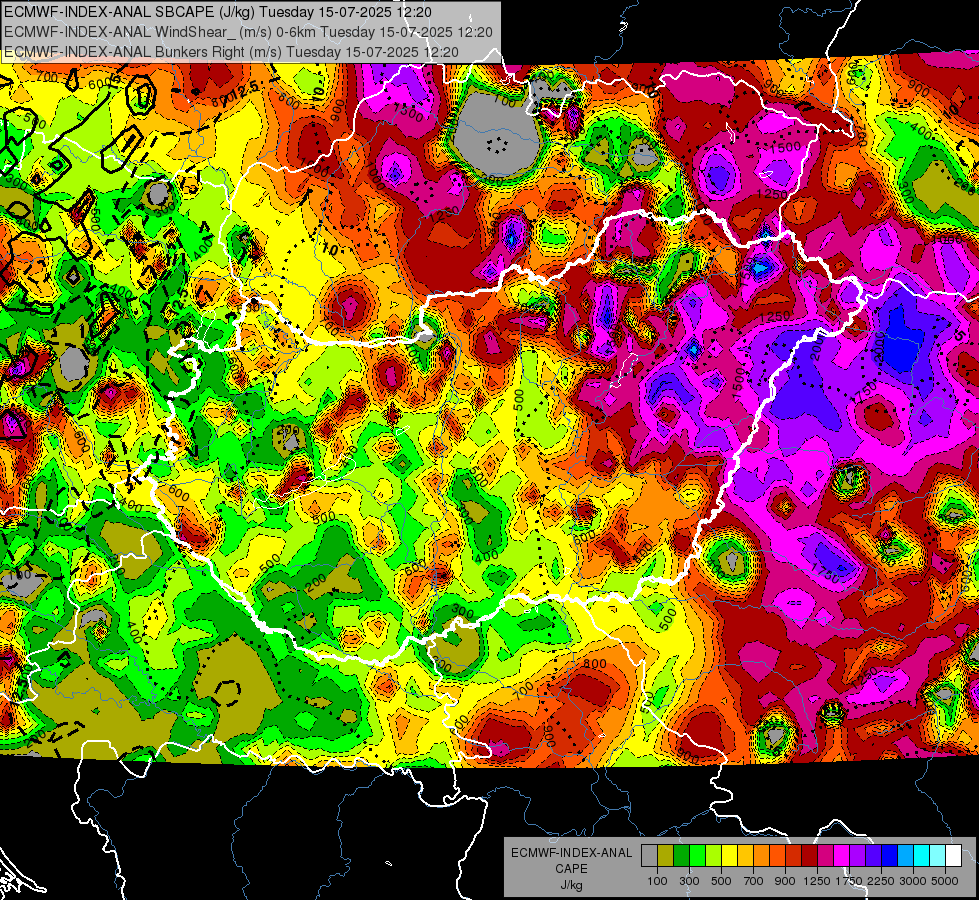
Task: Click the 1250 tick label on the legend scale
Action: tap(817, 881)
